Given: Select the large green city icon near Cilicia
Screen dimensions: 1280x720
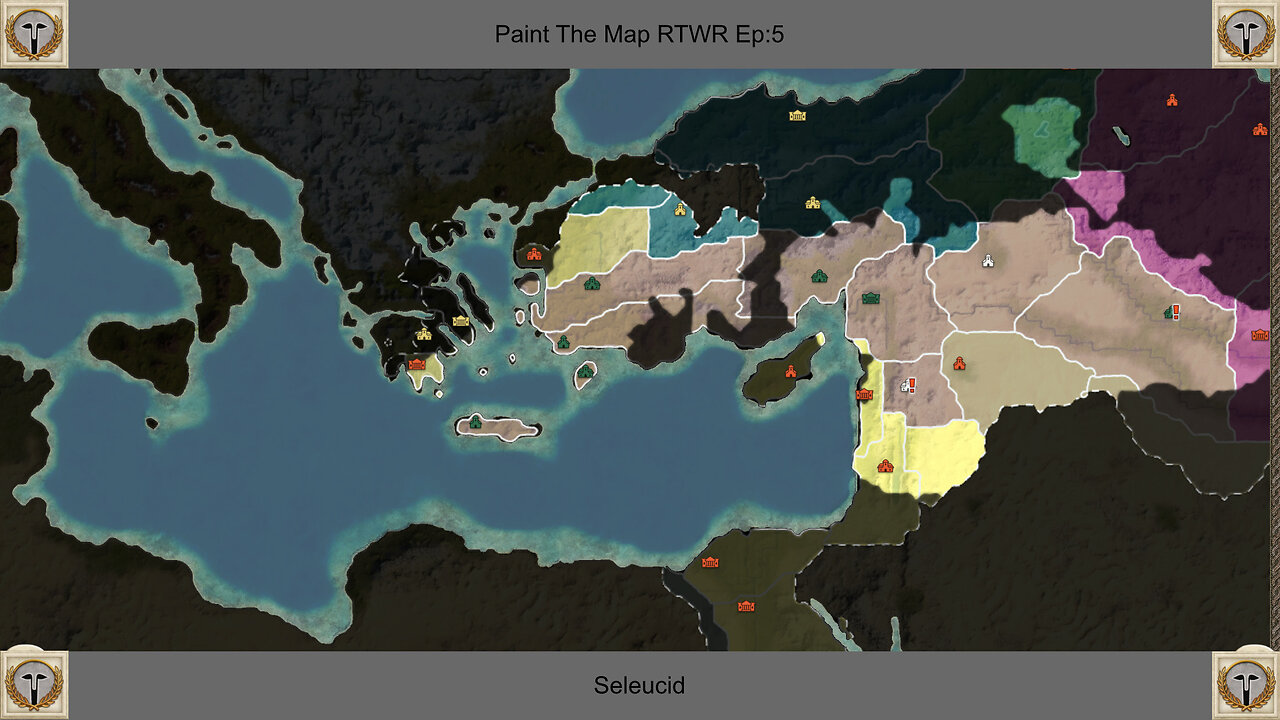Looking at the screenshot, I should pyautogui.click(x=870, y=298).
